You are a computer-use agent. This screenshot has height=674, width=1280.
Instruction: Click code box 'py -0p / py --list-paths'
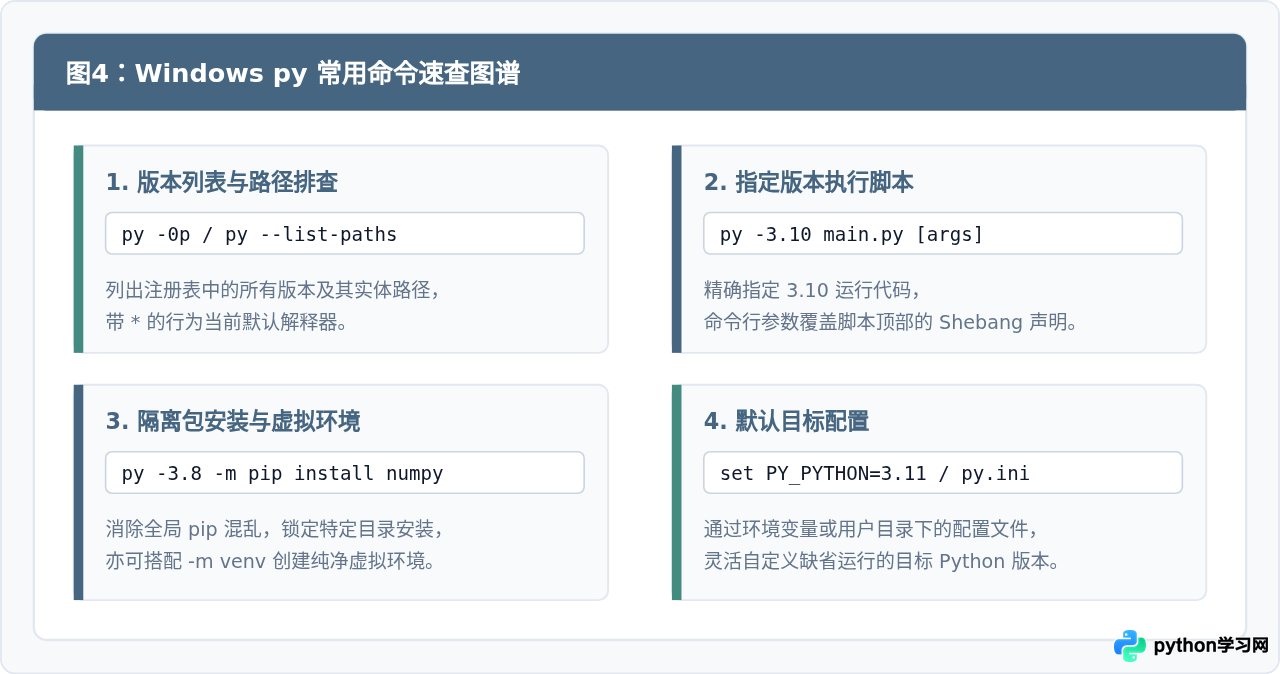(345, 233)
